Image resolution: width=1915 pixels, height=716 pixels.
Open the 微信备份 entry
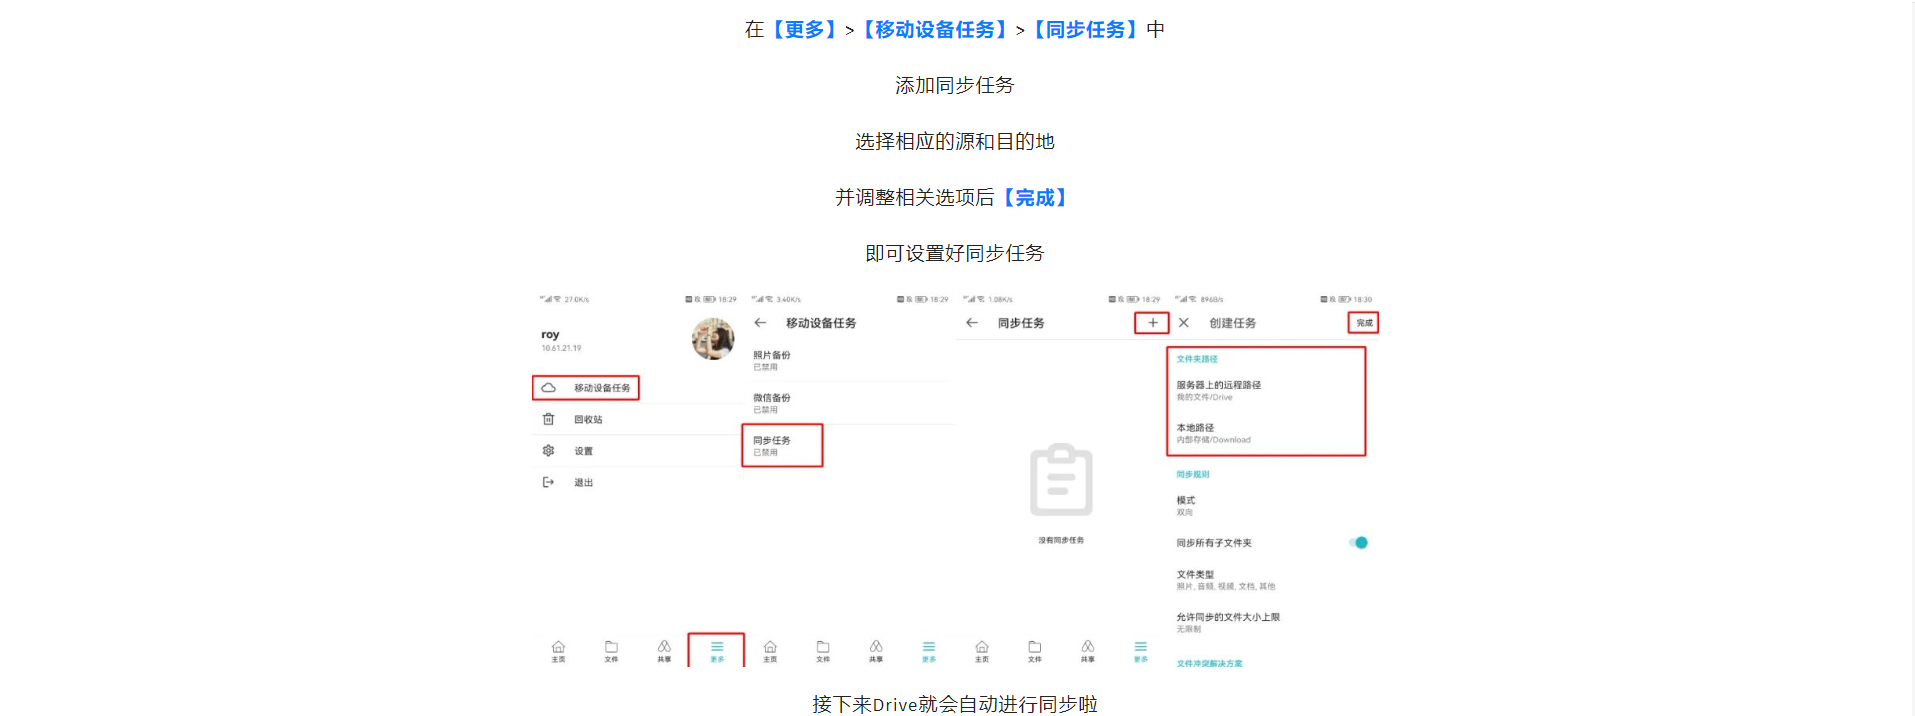772,403
